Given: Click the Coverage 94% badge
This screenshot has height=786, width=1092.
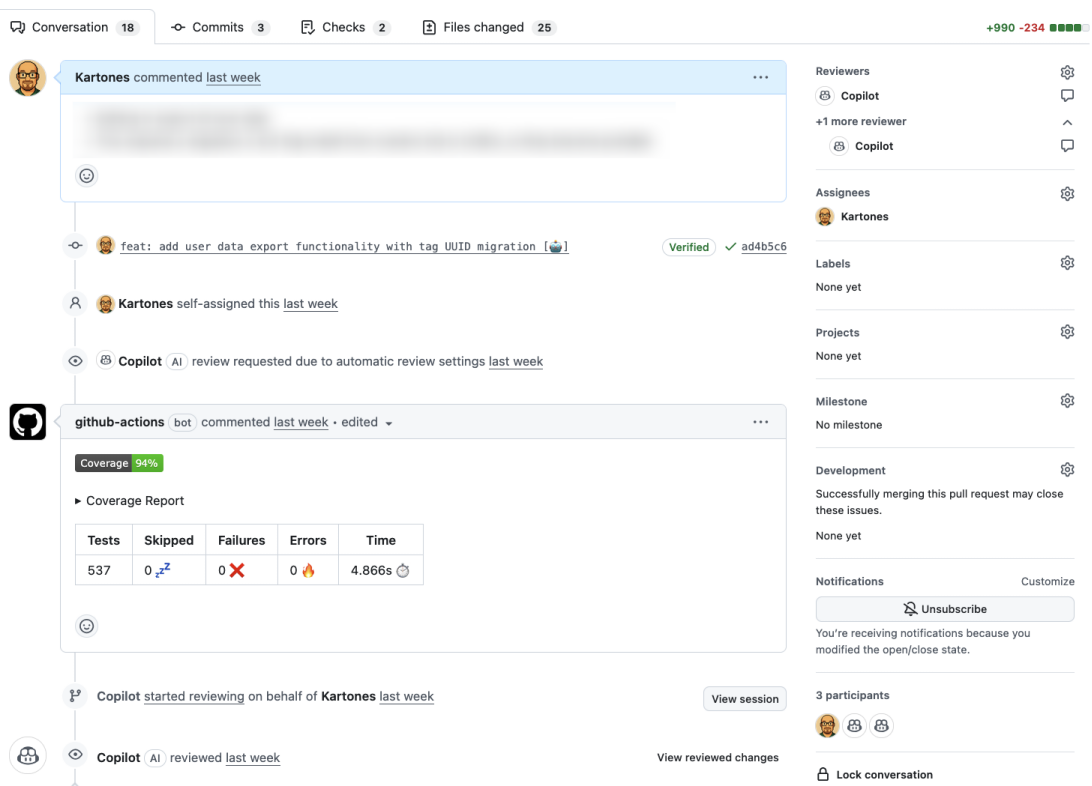Looking at the screenshot, I should point(119,463).
